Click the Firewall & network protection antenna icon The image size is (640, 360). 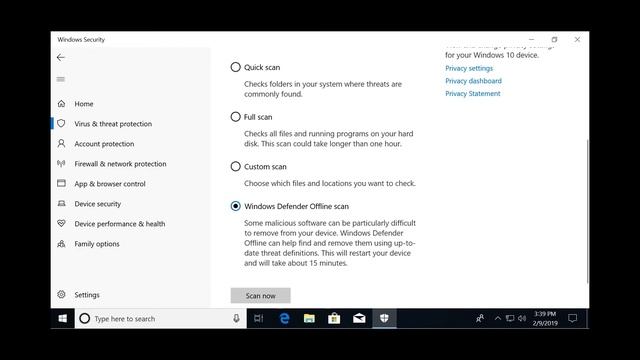pos(61,164)
